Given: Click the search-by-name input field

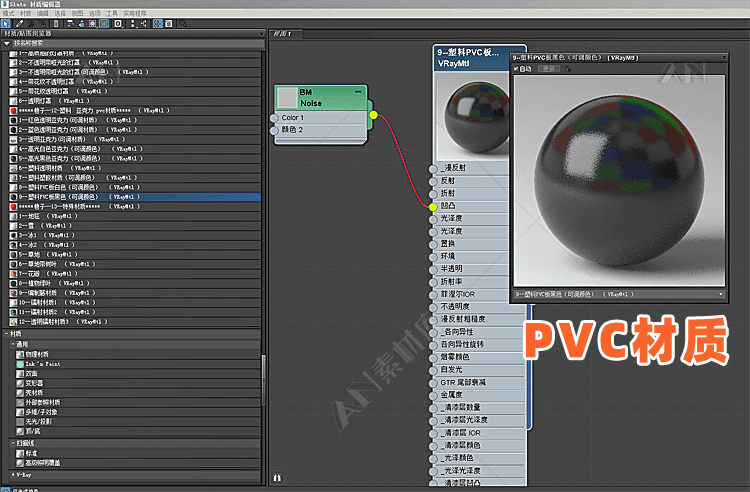Looking at the screenshot, I should 138,44.
